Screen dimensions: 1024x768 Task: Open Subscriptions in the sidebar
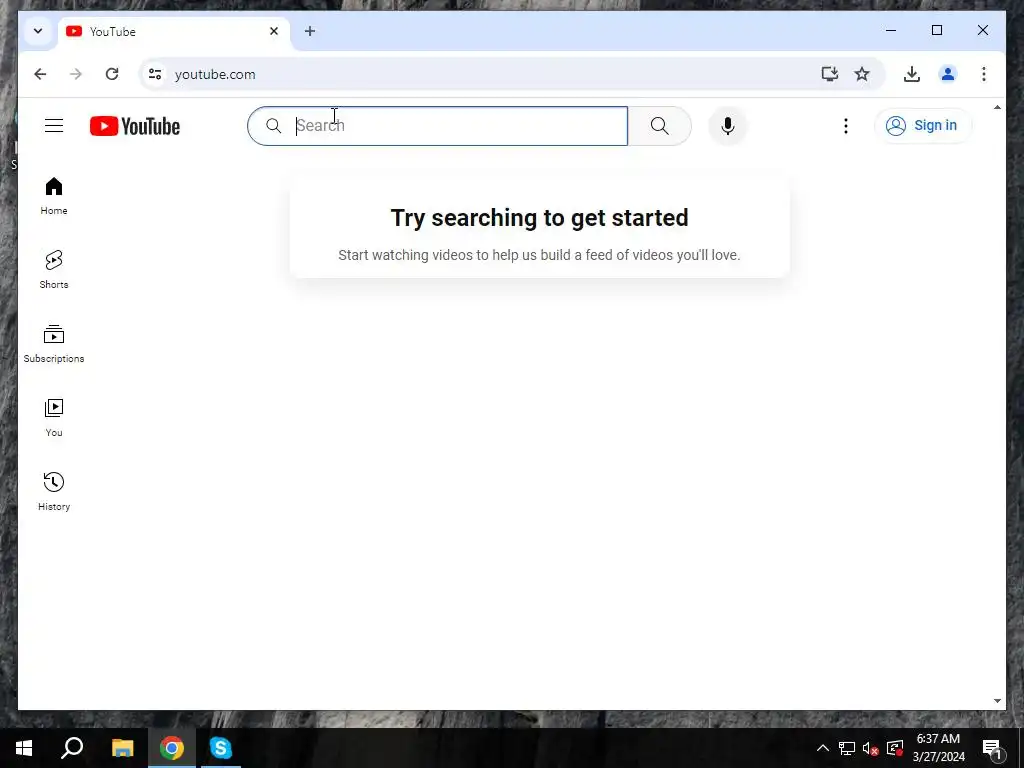pos(54,344)
